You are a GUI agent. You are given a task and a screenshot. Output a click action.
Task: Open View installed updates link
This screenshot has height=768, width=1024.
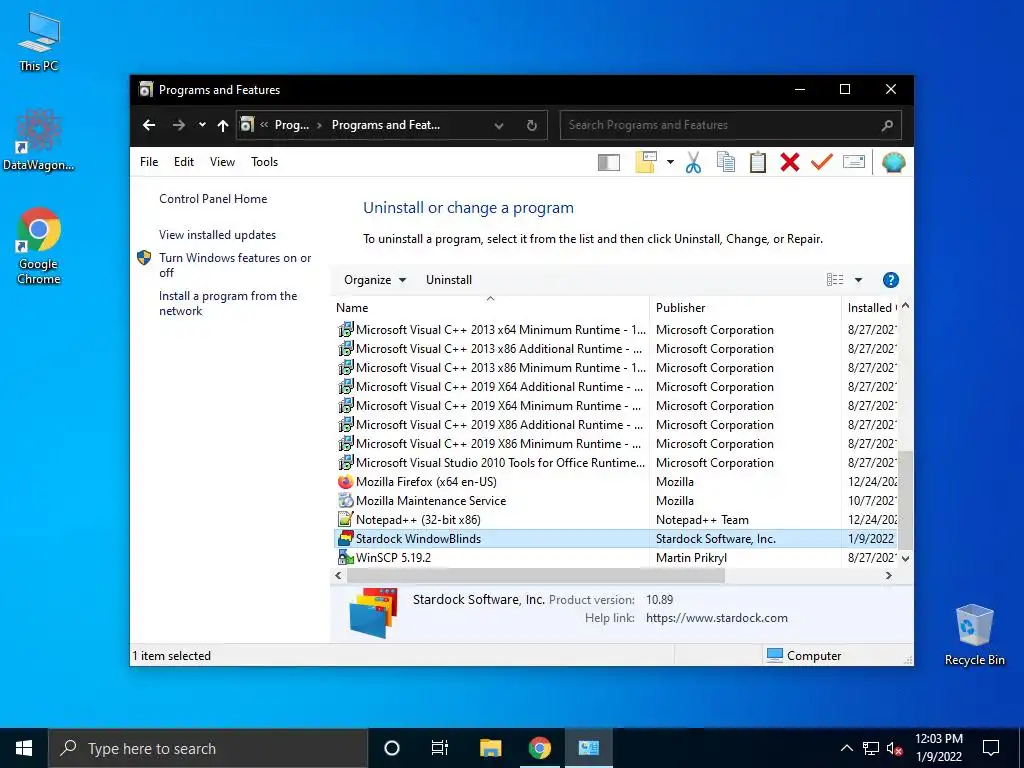point(217,234)
